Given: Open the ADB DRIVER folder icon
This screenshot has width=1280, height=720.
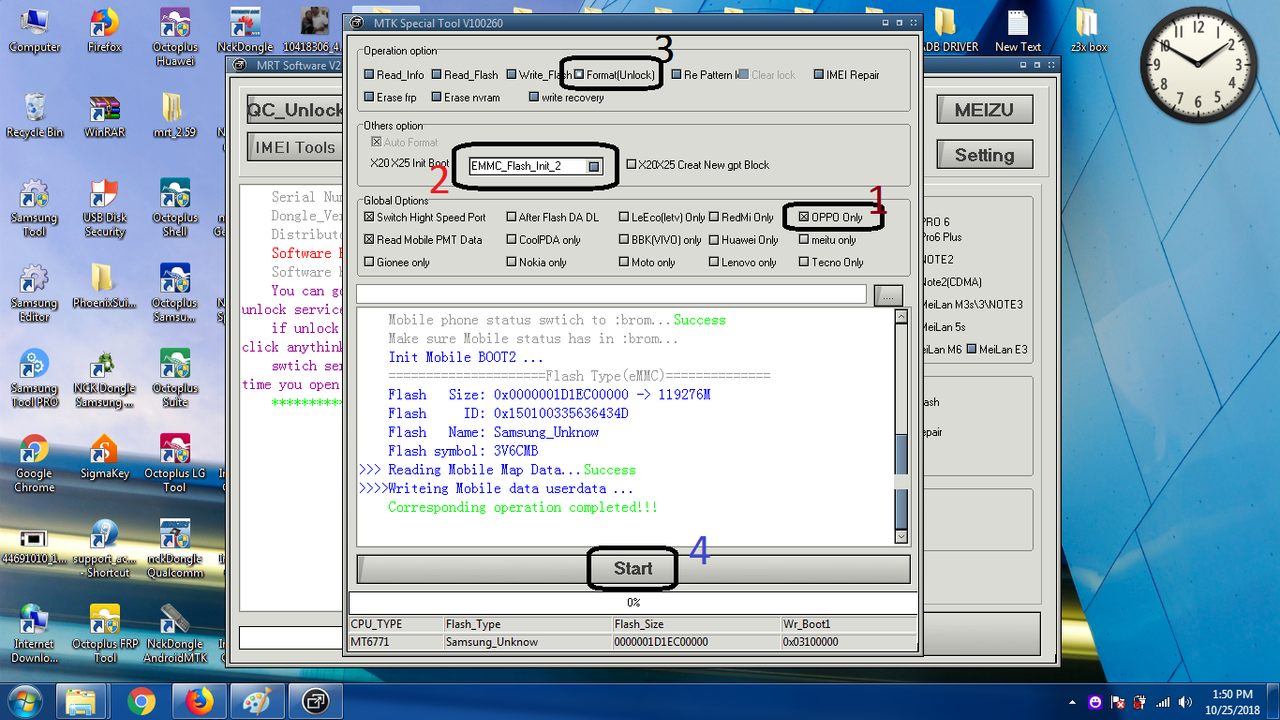Looking at the screenshot, I should pyautogui.click(x=946, y=30).
